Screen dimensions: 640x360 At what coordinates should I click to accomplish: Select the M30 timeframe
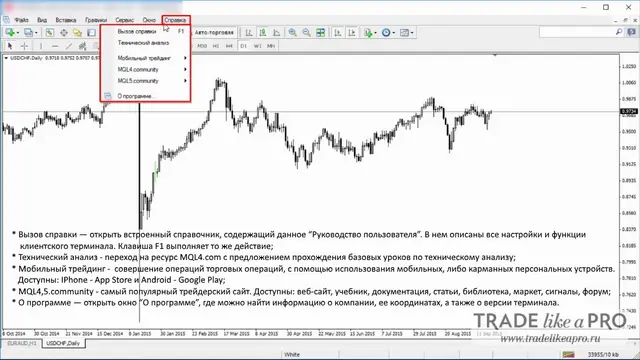coord(202,46)
